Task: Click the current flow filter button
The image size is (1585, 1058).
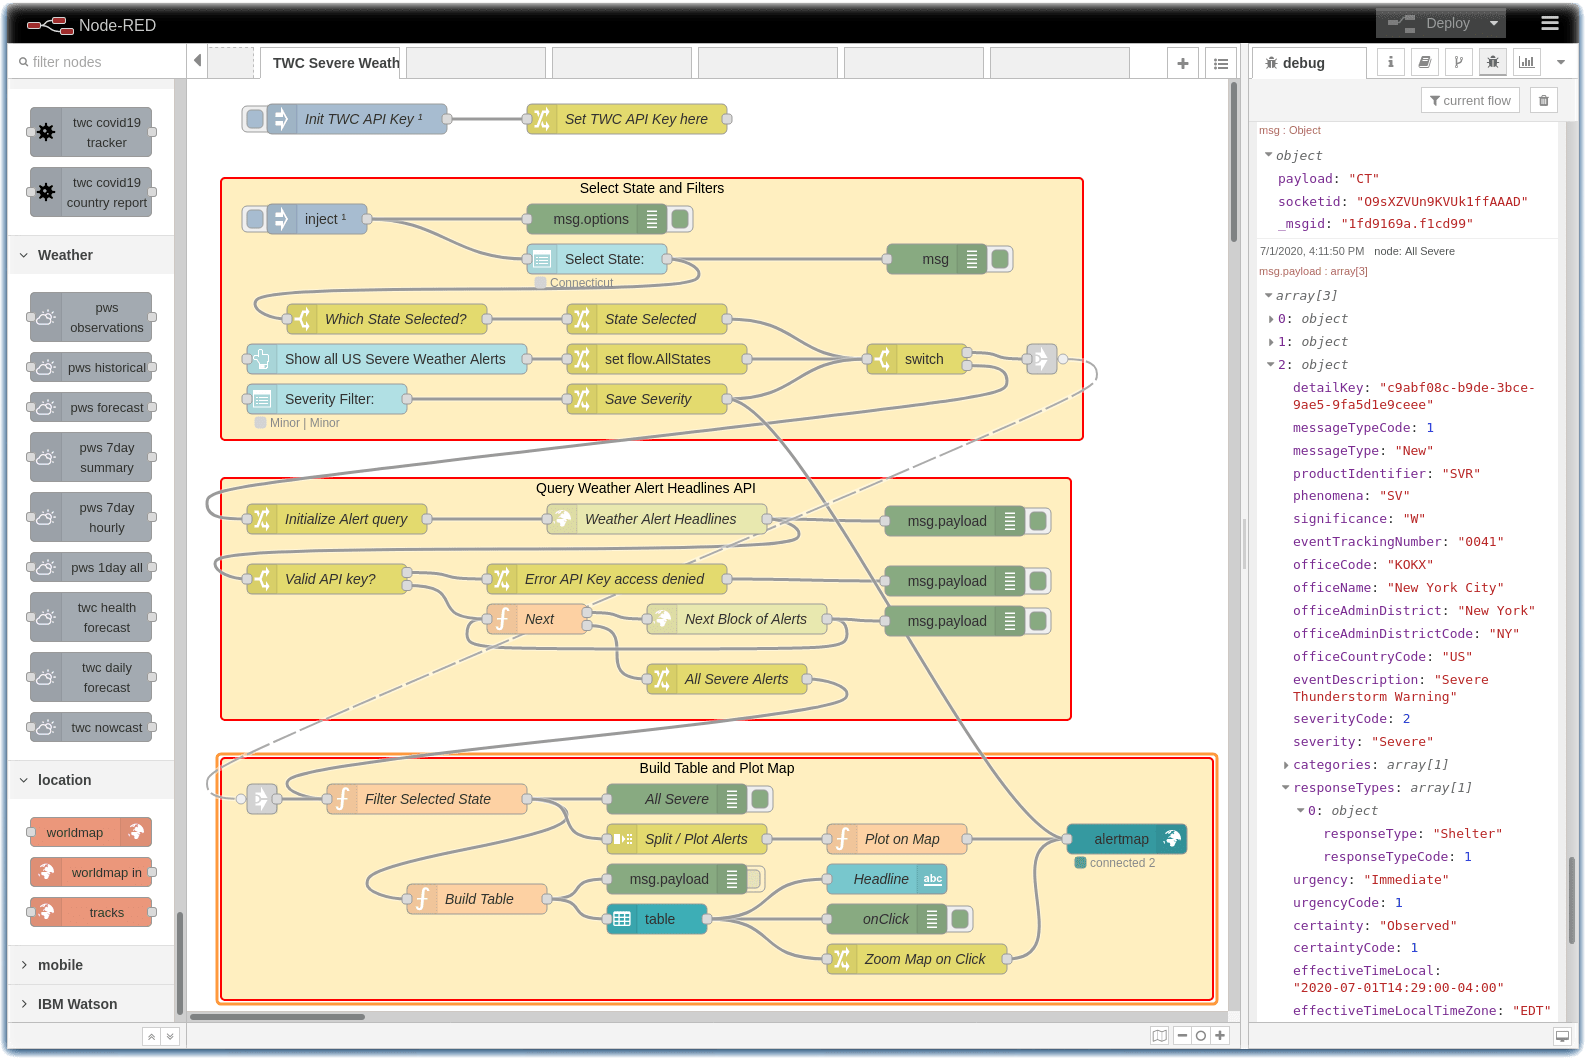Action: pos(1470,100)
